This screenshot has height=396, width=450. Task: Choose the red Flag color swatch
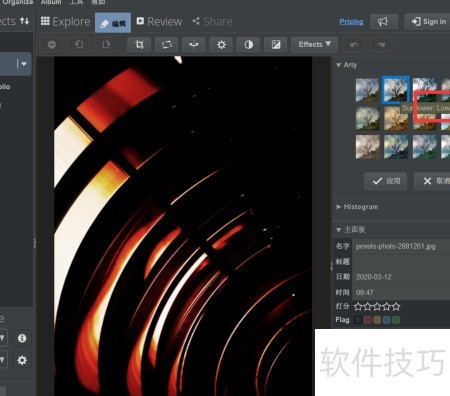click(x=368, y=320)
